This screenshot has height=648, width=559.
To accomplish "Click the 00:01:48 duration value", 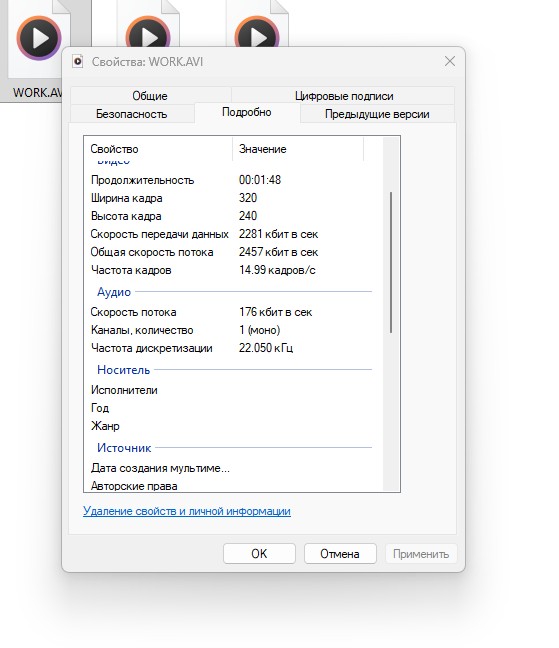I will pos(260,180).
